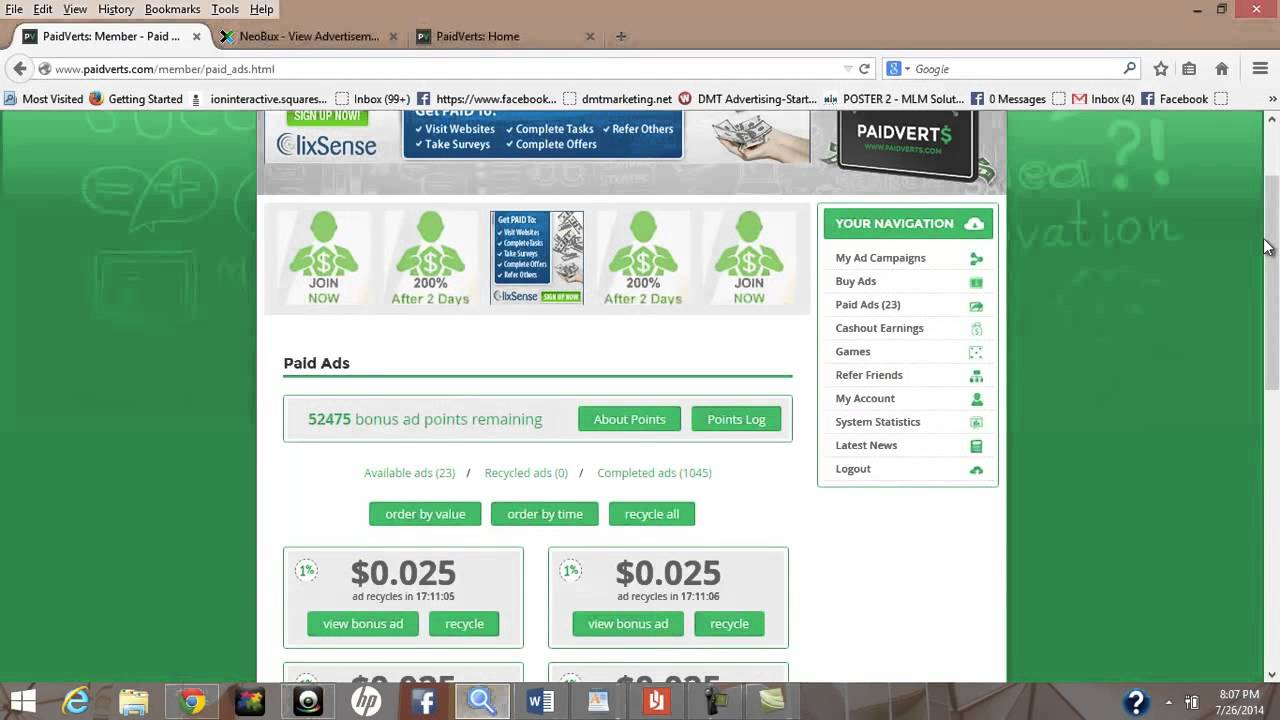
Task: Switch to NeoBux - View Advertisements tab
Action: pyautogui.click(x=309, y=37)
